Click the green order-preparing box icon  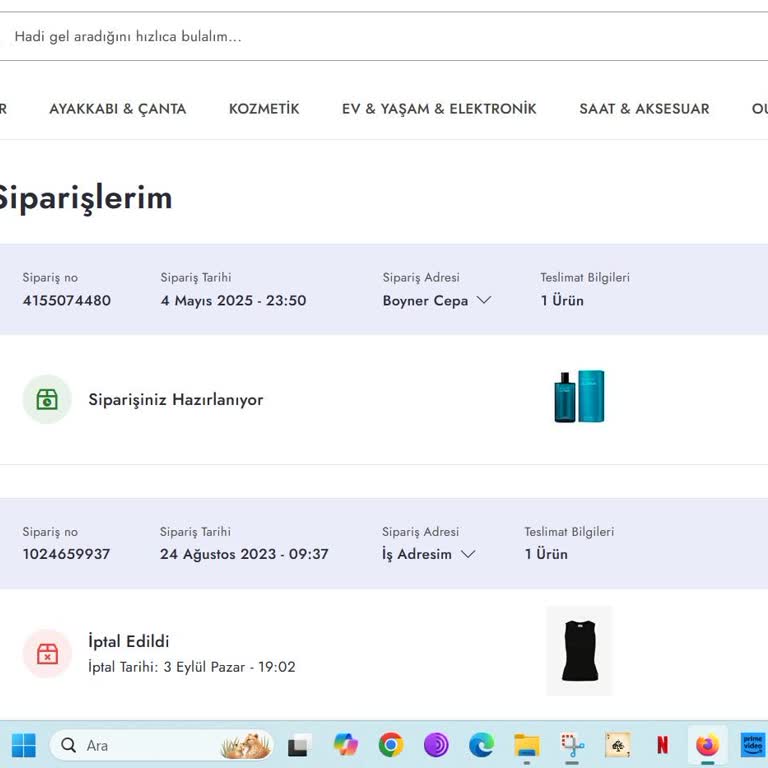[47, 399]
